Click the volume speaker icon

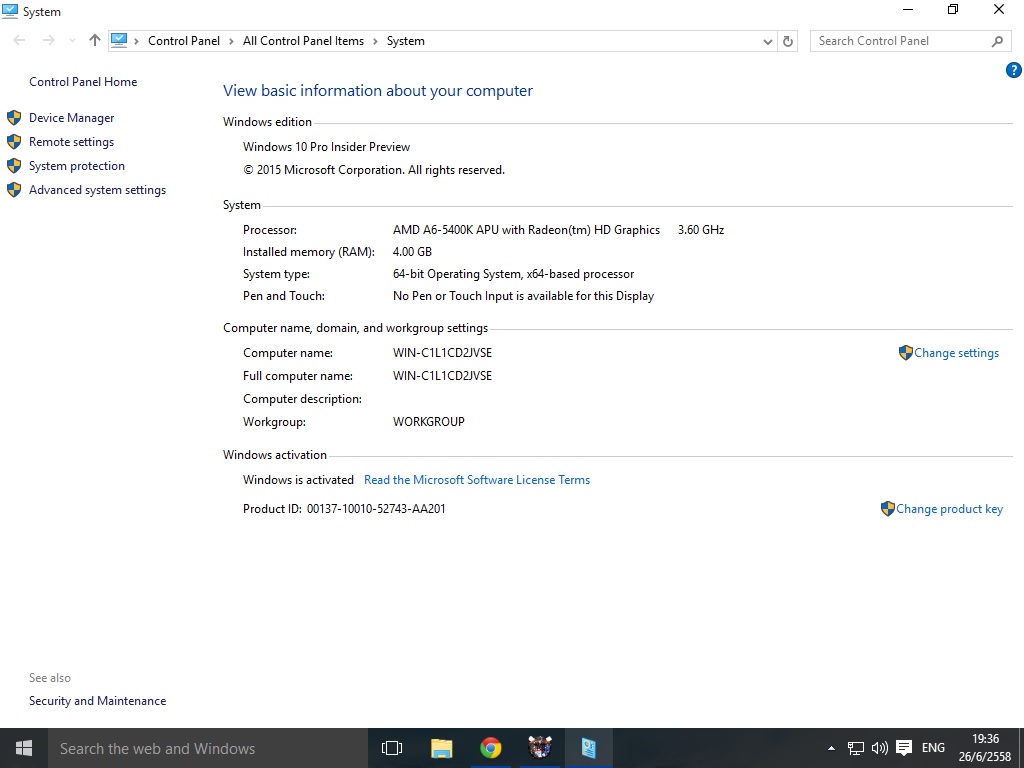tap(880, 748)
